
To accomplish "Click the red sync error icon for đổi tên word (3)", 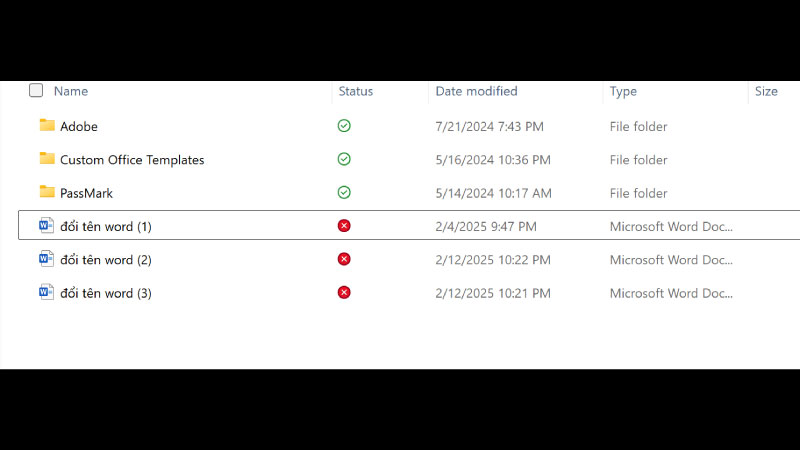I will tap(344, 292).
